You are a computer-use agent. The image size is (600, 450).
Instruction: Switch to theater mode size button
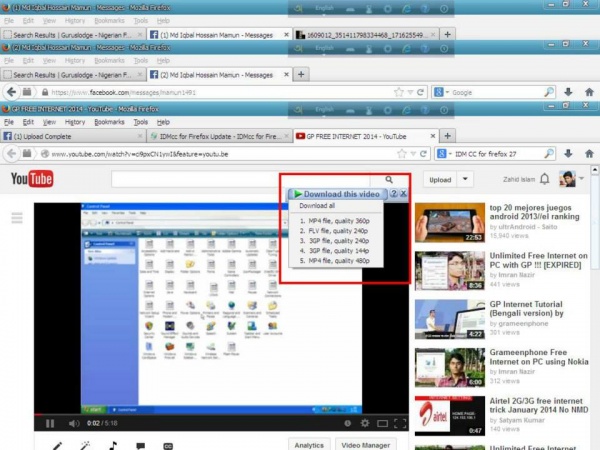pyautogui.click(x=382, y=423)
